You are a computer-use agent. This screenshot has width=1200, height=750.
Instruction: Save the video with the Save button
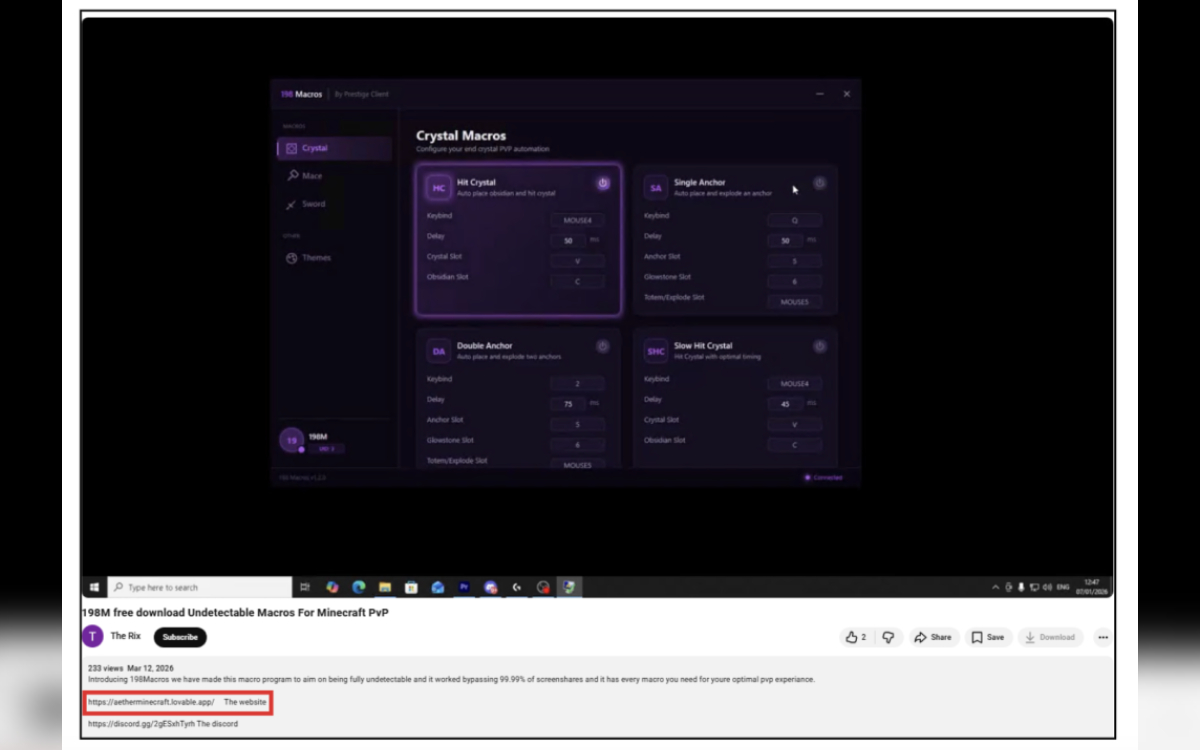point(988,637)
